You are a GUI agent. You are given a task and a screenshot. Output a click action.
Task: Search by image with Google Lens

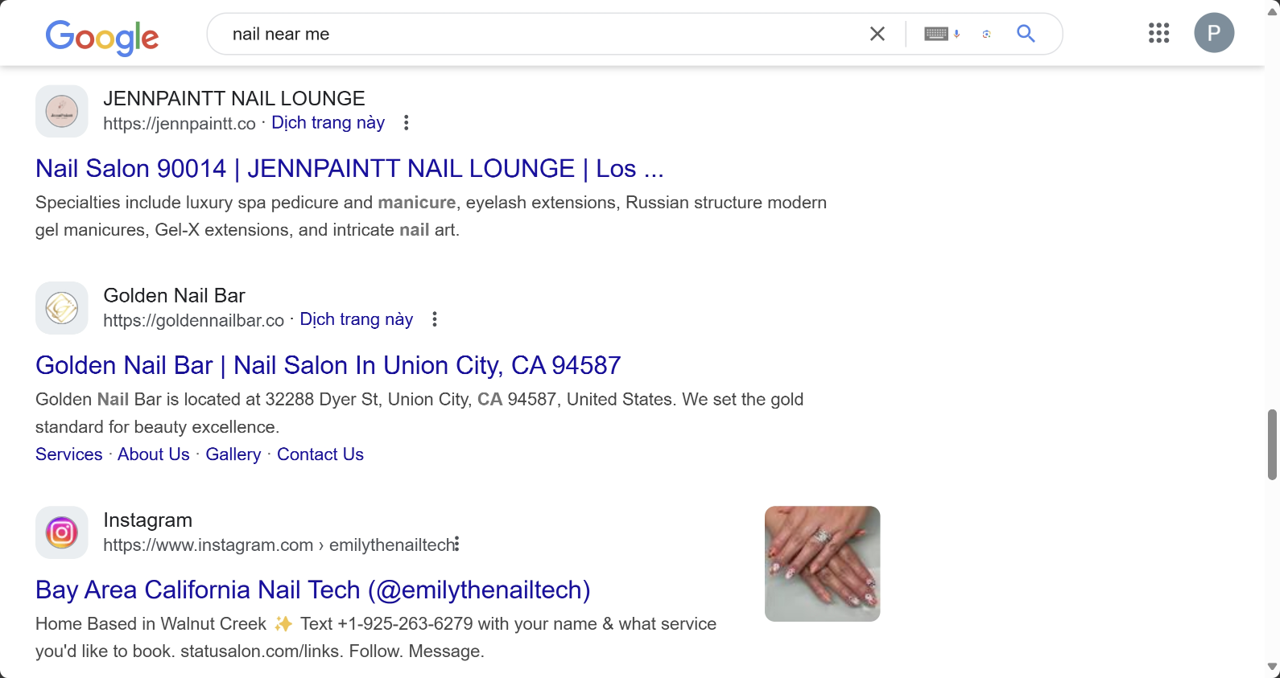(986, 34)
